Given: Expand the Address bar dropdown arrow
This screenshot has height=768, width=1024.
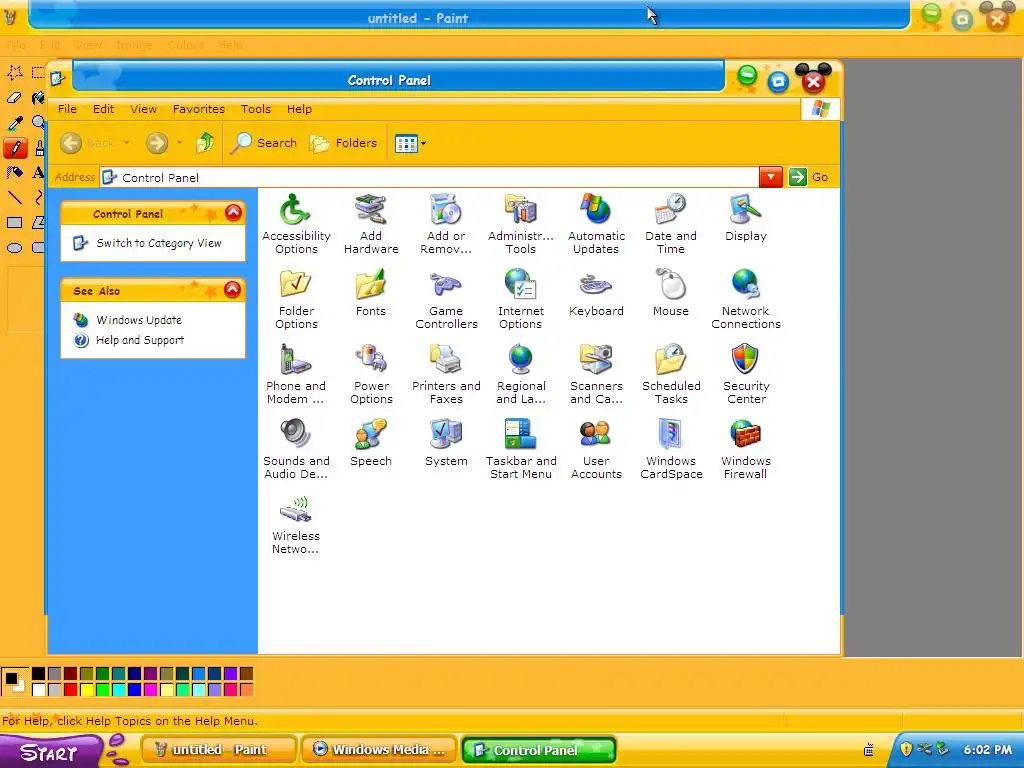Looking at the screenshot, I should point(771,177).
